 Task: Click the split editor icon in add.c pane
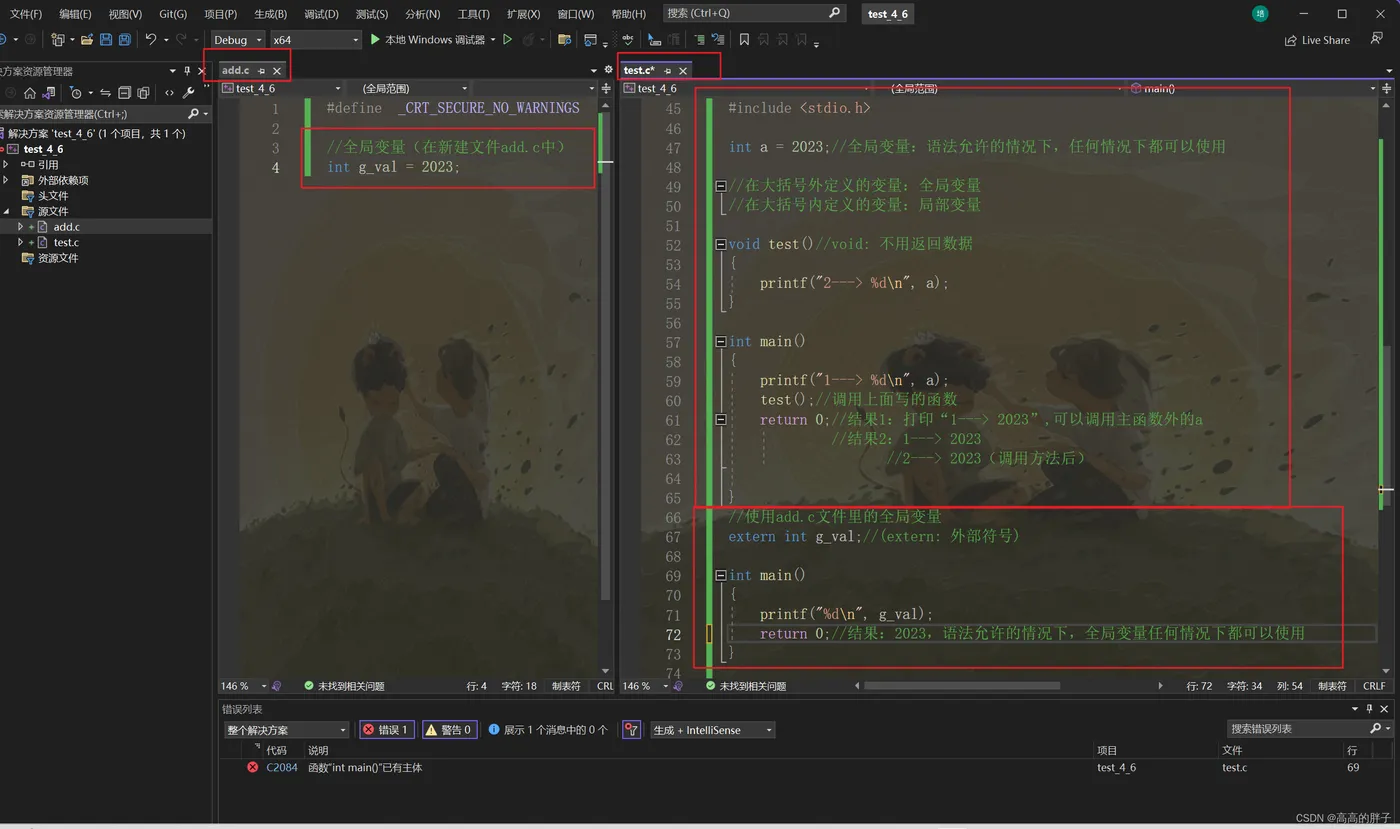coord(607,88)
